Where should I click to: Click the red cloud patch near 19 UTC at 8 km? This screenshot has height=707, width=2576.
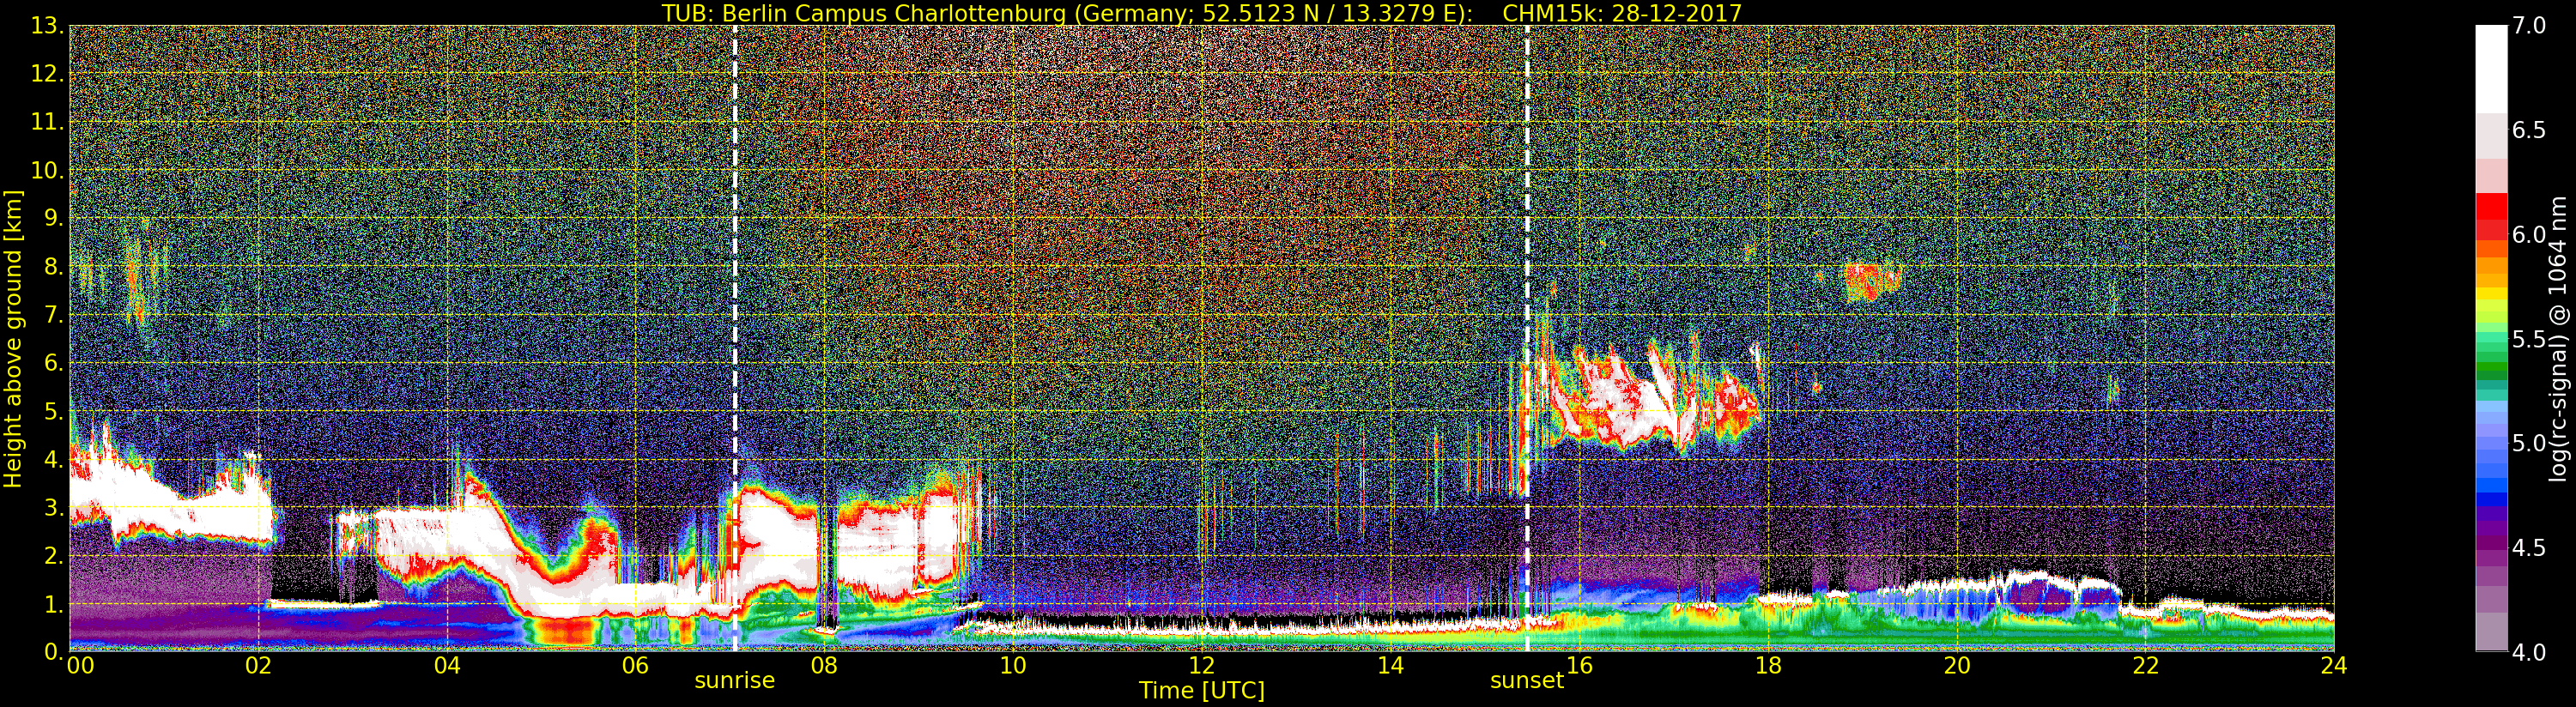(1872, 281)
